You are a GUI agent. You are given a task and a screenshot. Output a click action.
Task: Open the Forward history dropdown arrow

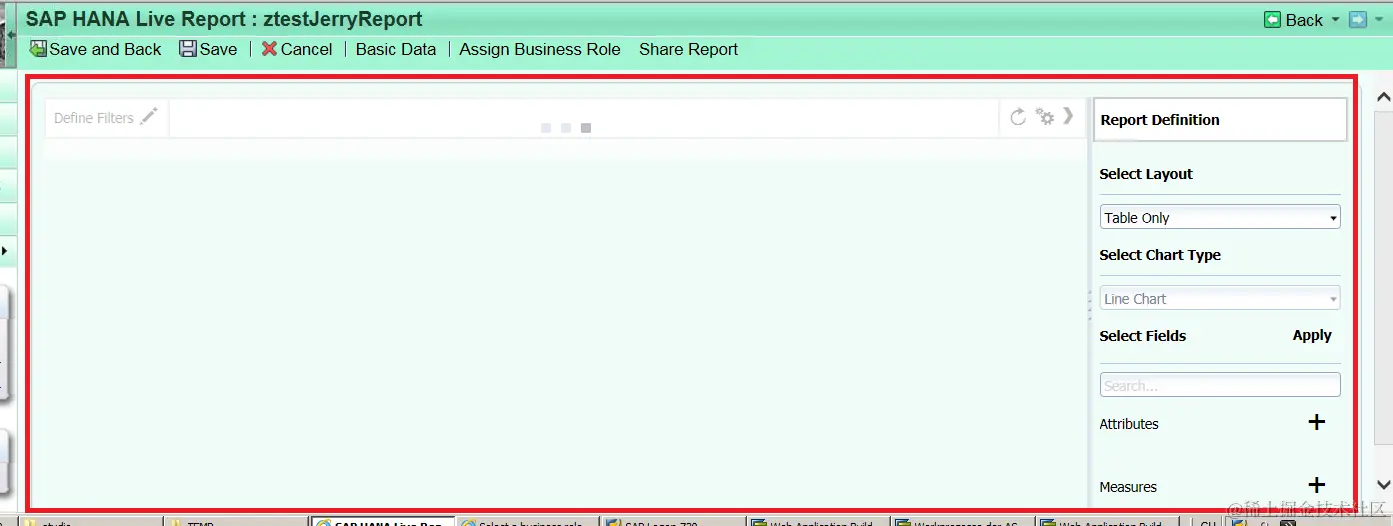[1378, 20]
